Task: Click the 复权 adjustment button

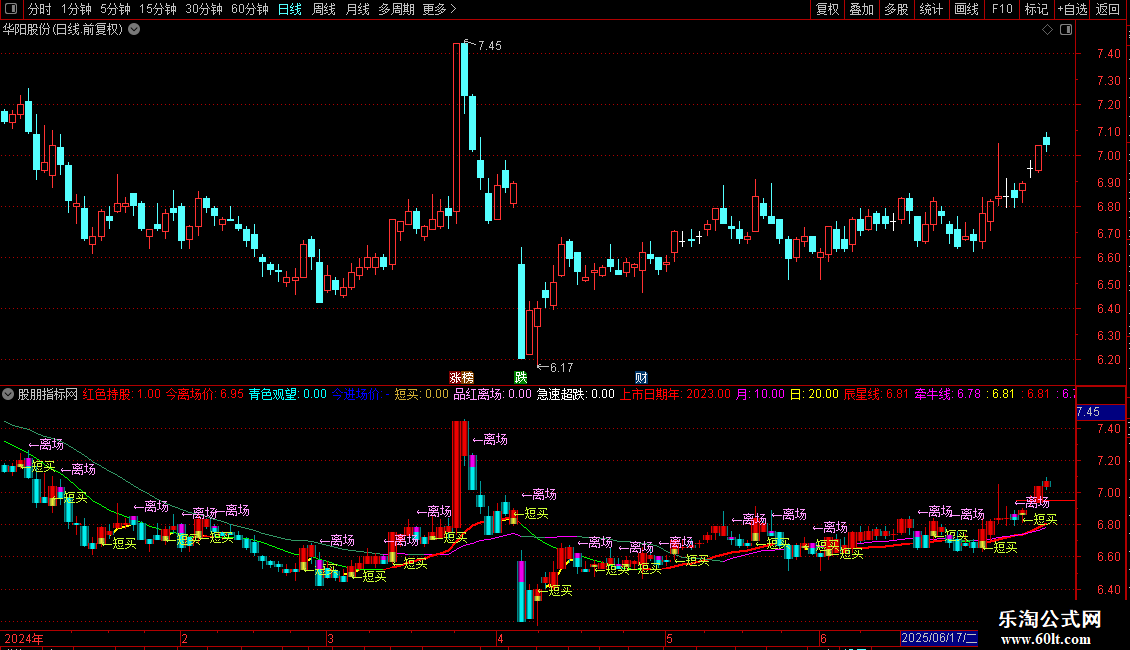Action: [827, 9]
